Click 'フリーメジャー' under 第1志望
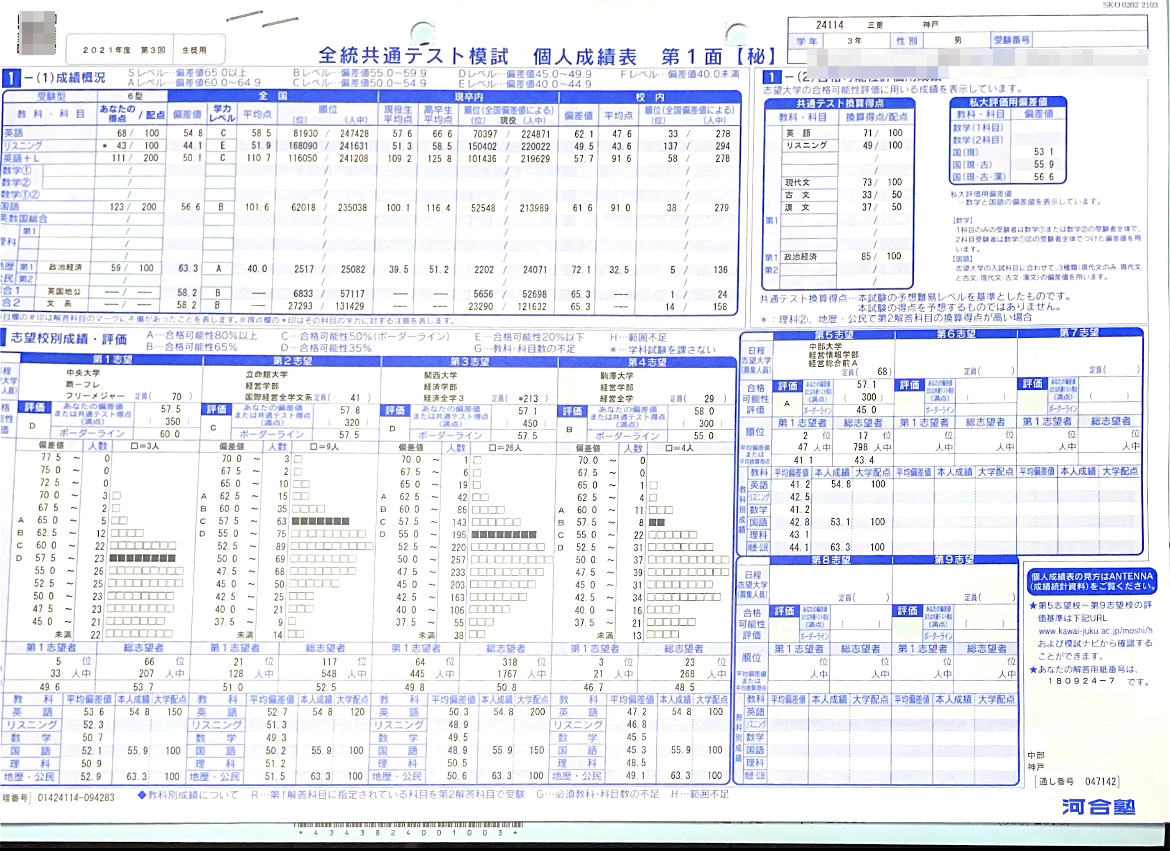 tap(95, 395)
